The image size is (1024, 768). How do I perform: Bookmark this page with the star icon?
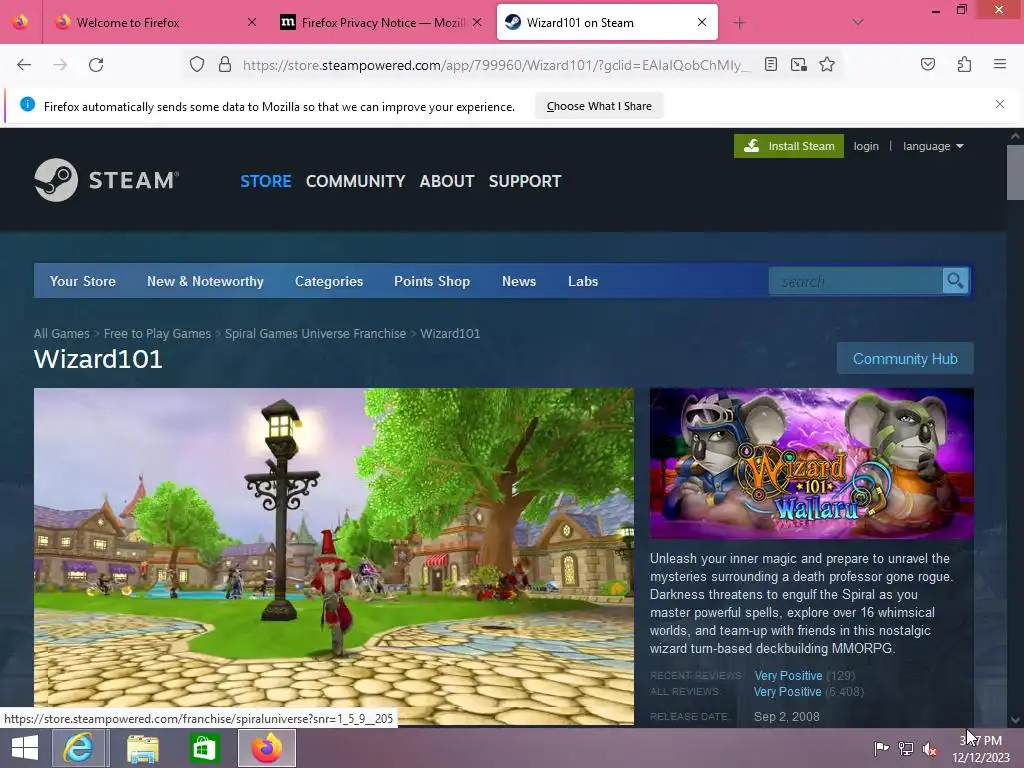pyautogui.click(x=827, y=64)
